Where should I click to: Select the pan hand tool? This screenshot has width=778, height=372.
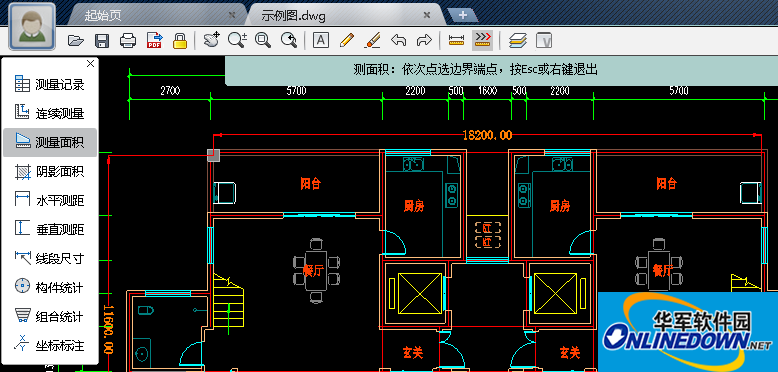click(x=212, y=40)
